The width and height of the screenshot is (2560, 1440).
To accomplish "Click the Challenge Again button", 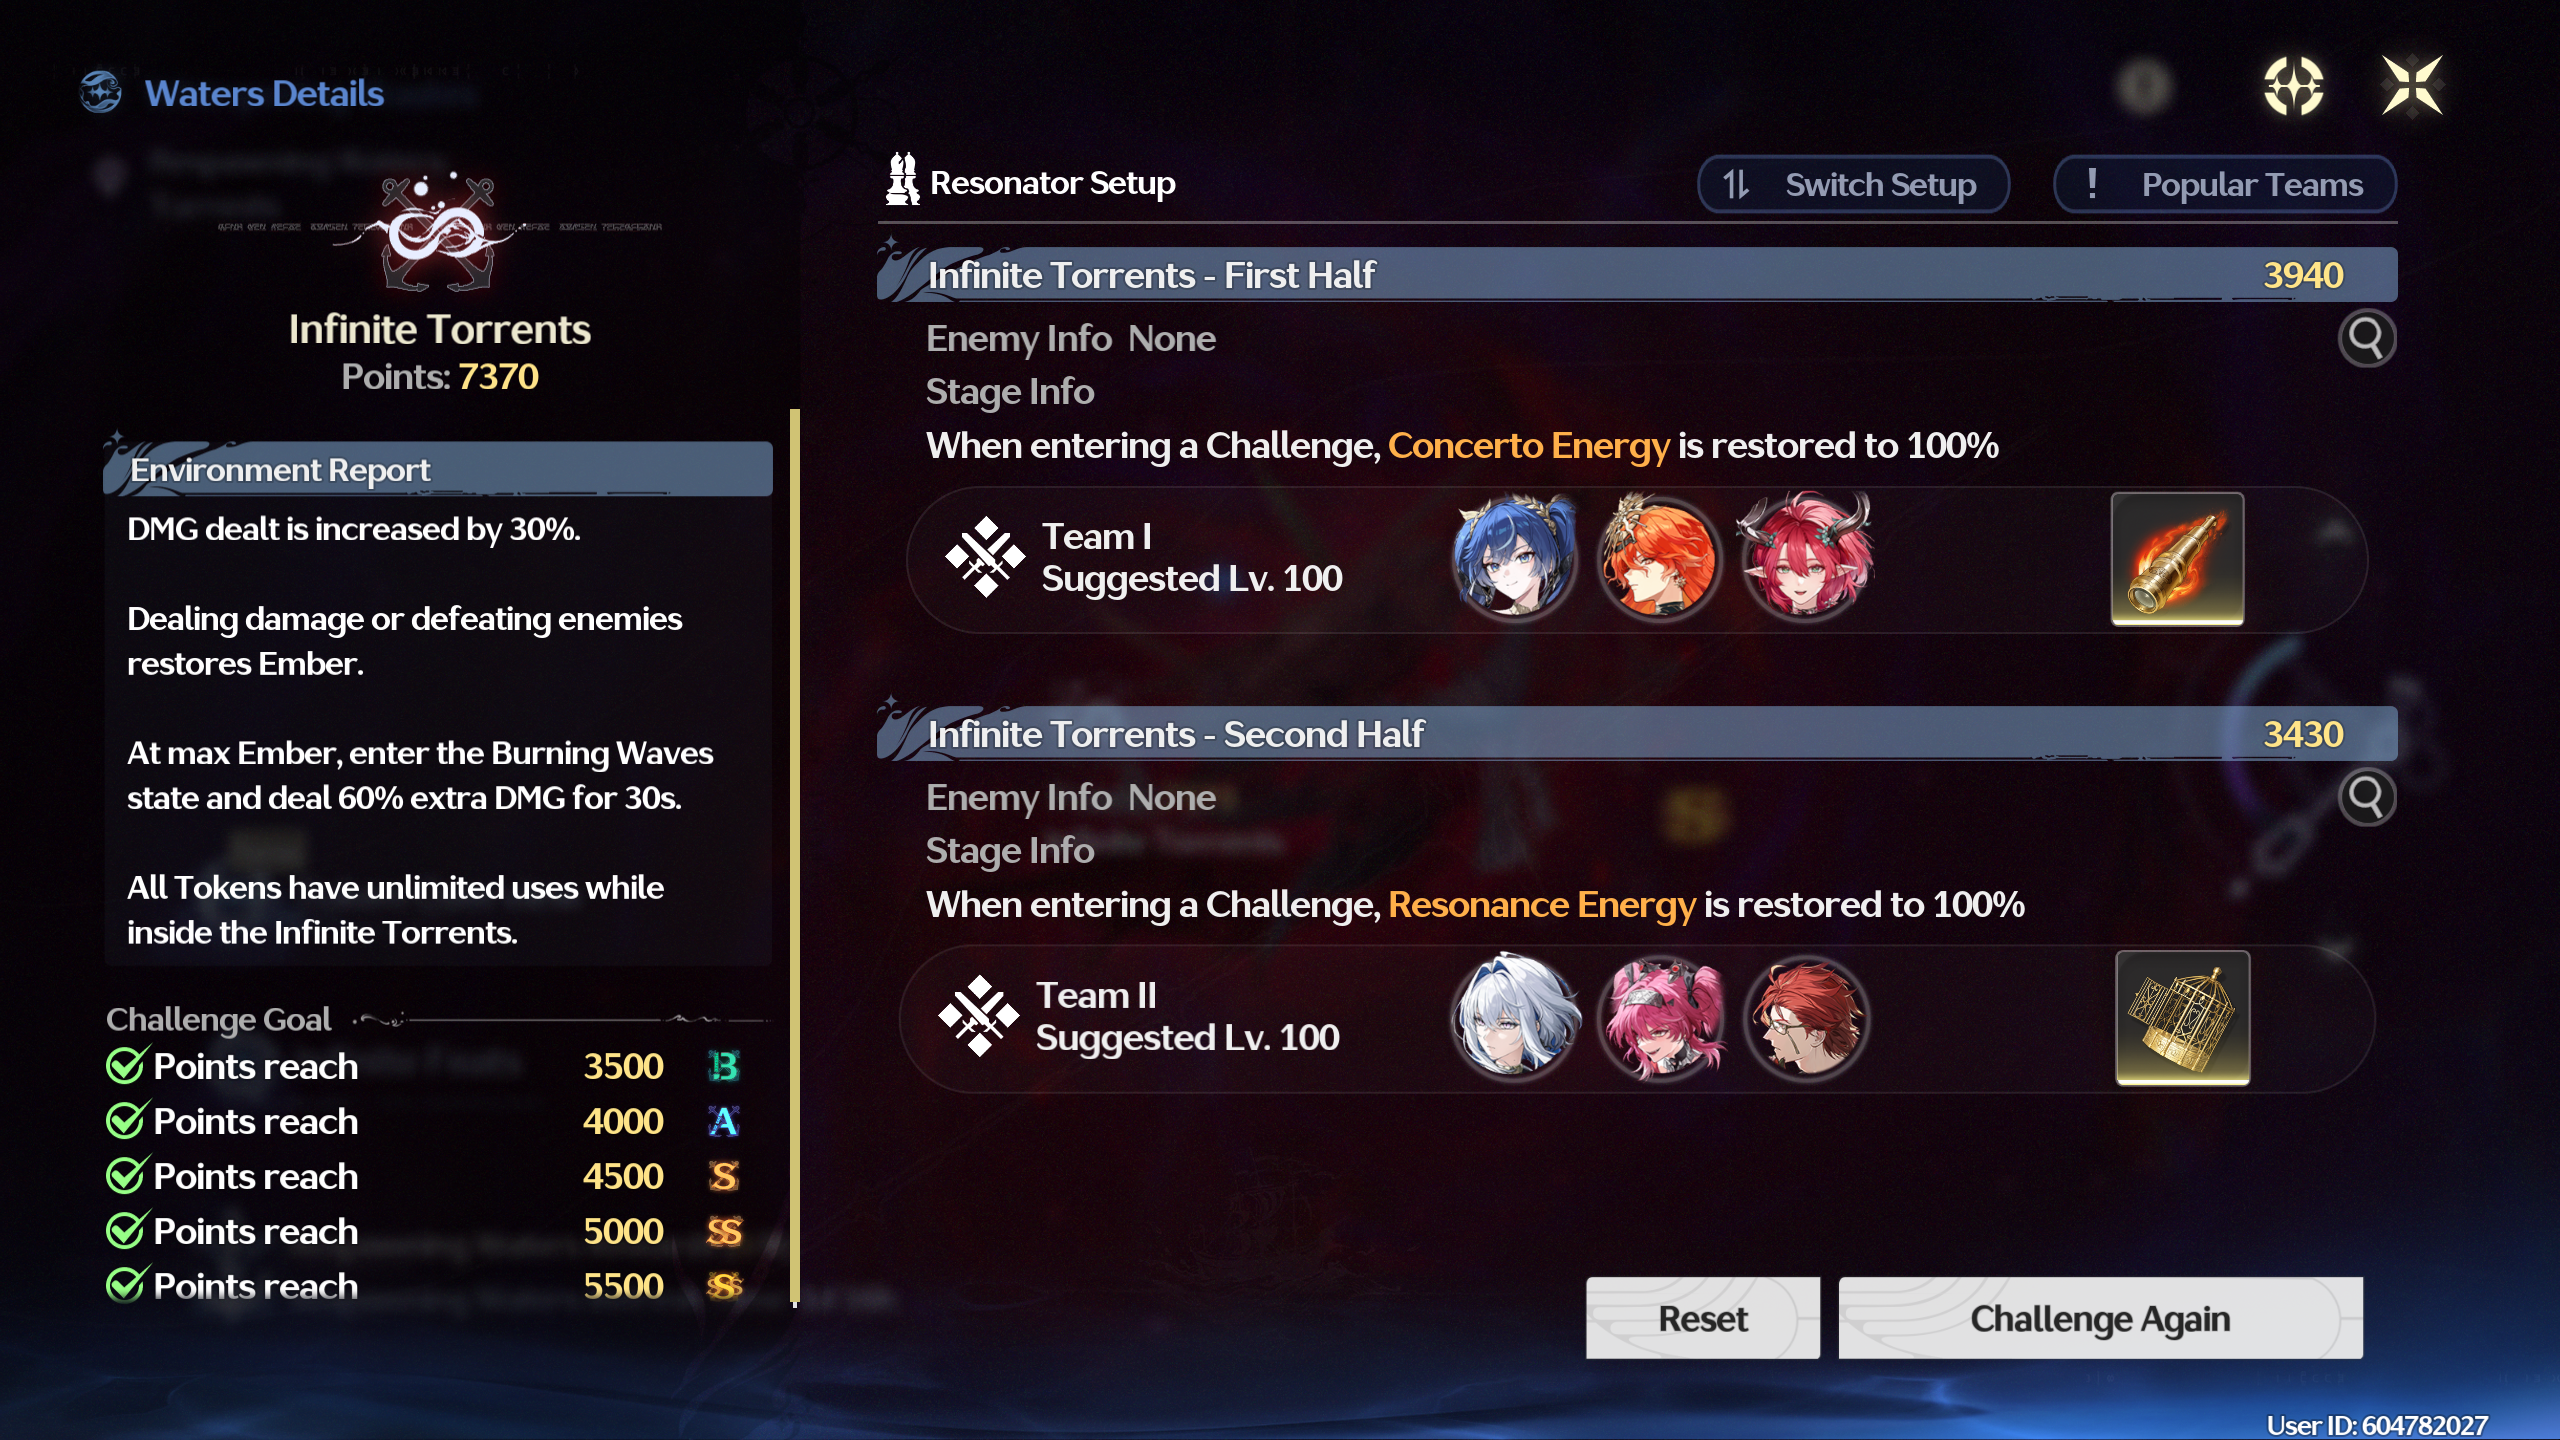I will (2100, 1318).
